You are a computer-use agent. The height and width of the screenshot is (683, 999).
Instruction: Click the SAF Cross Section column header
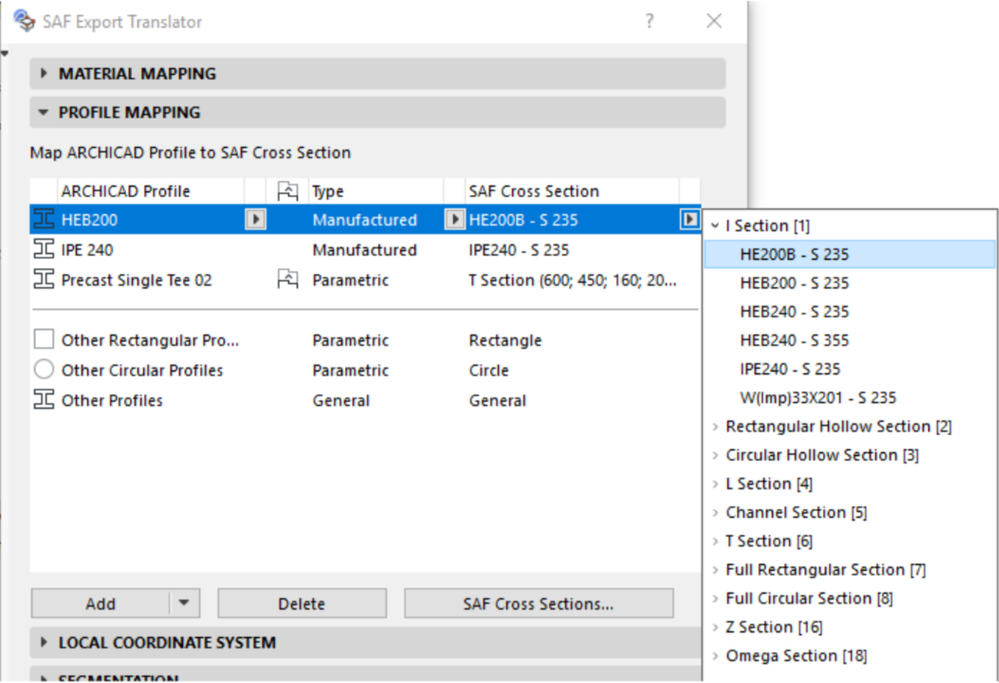(x=571, y=191)
